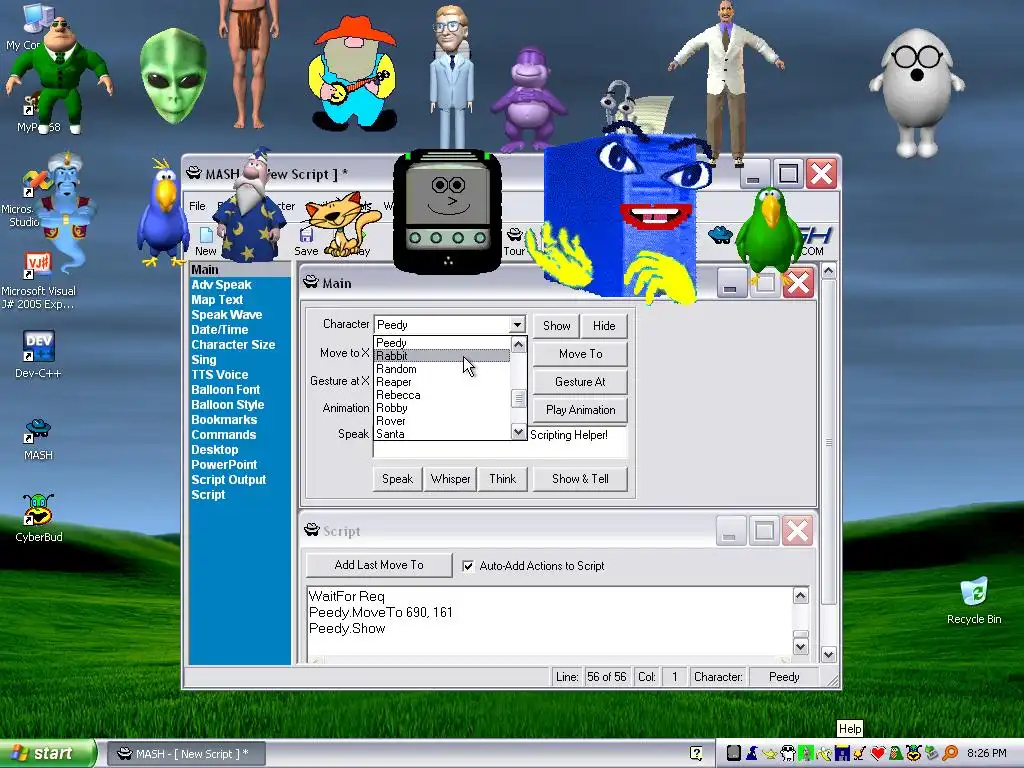Pick Rover from the character list
Viewport: 1024px width, 768px height.
click(x=441, y=421)
